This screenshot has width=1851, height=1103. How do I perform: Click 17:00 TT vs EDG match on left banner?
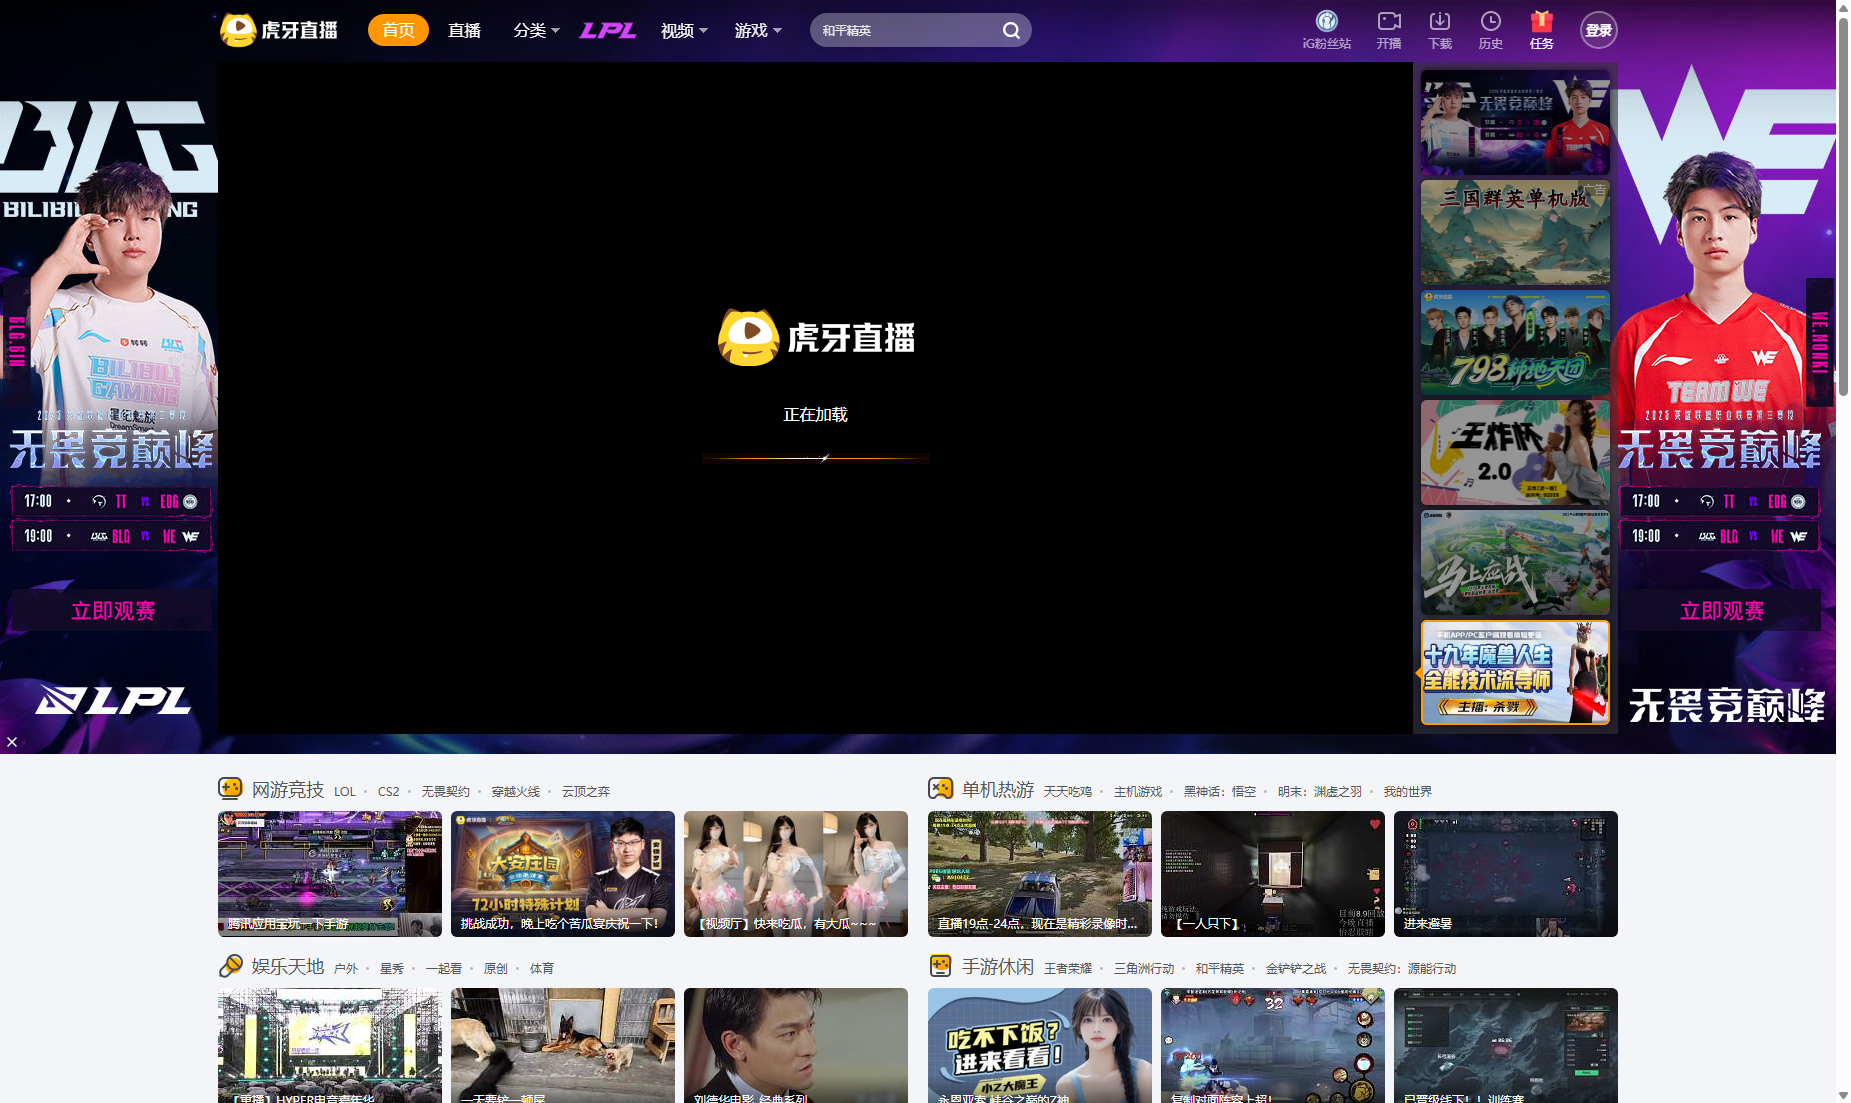coord(111,501)
